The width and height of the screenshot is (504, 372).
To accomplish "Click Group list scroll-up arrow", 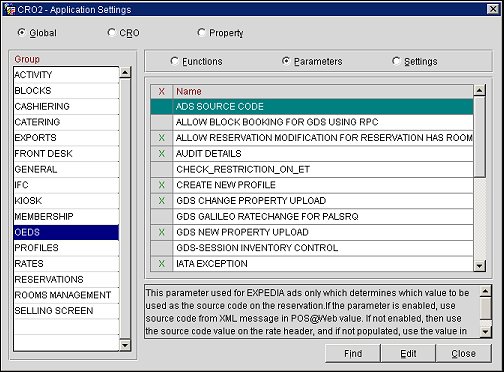I will [125, 72].
